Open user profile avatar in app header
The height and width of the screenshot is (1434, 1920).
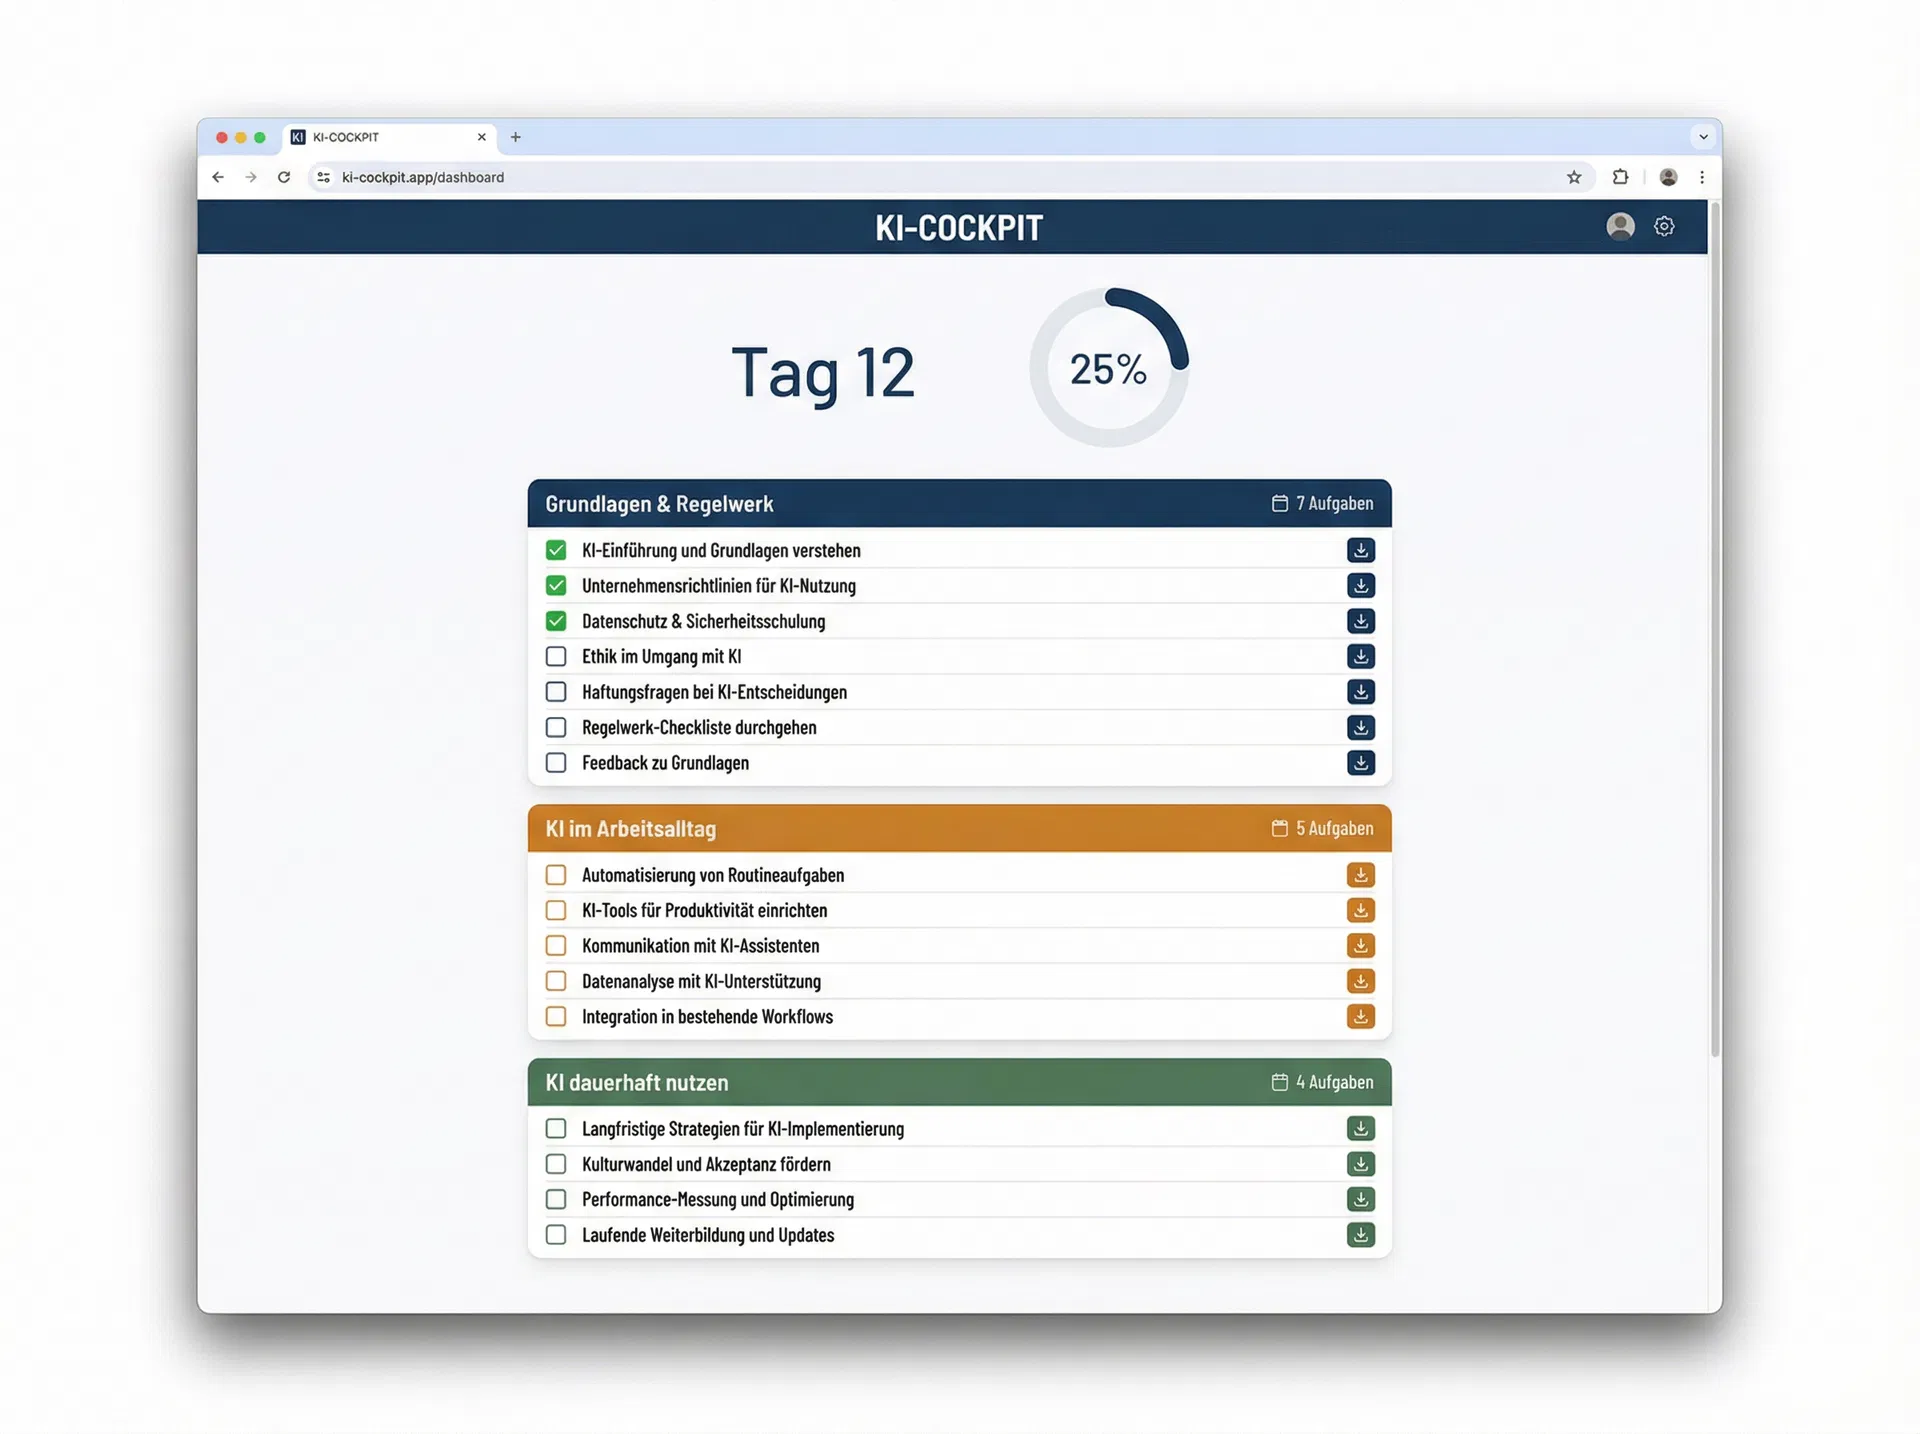[x=1620, y=227]
